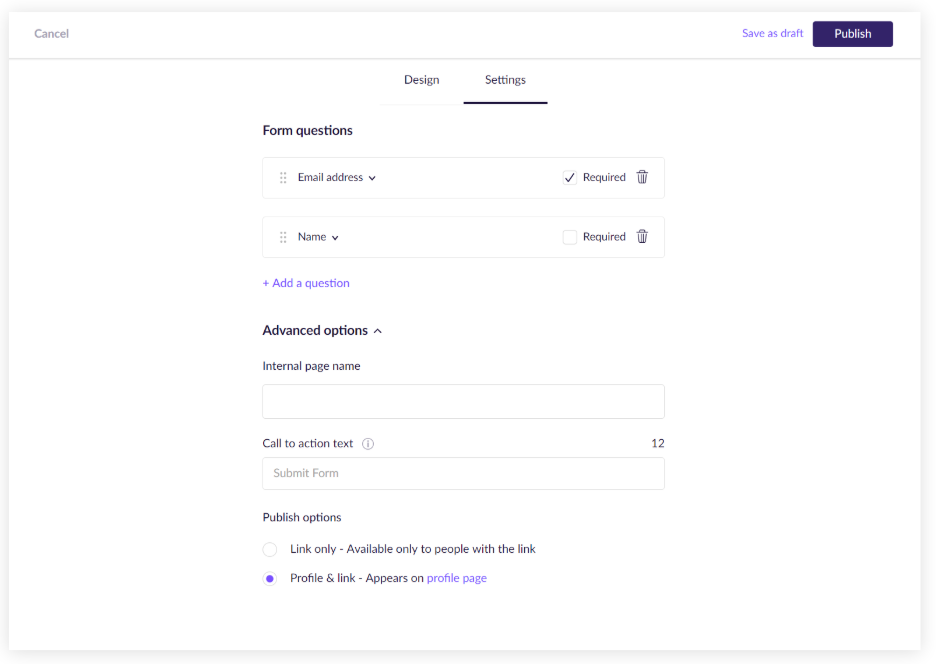Screen dimensions: 936x664
Task: Open the Email address question type dropdown
Action: coord(337,178)
